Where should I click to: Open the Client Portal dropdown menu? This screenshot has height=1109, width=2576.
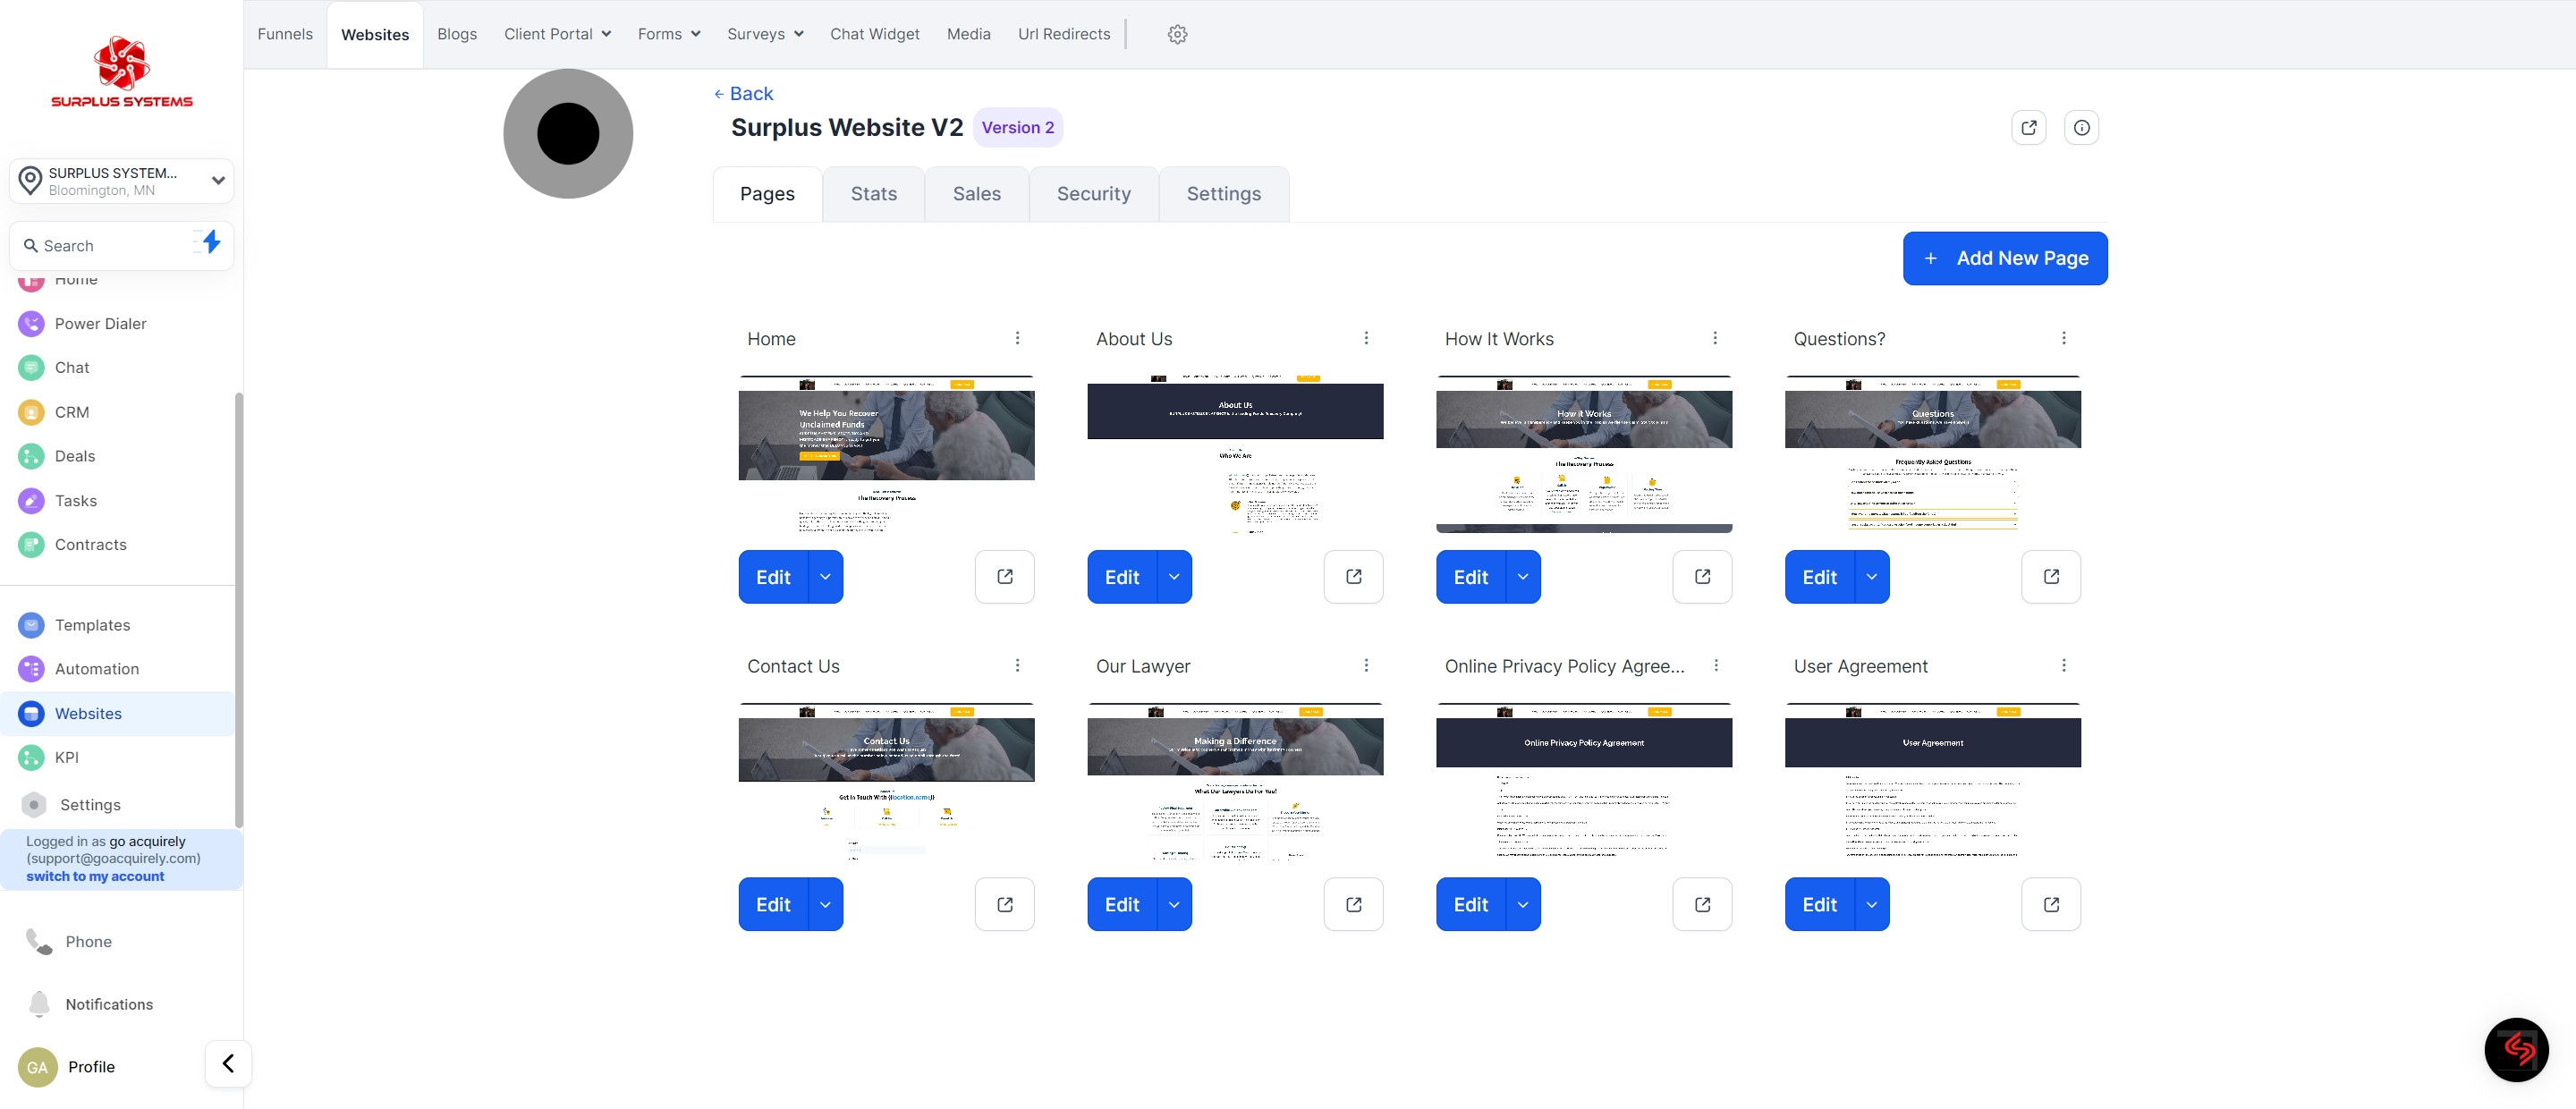coord(557,34)
